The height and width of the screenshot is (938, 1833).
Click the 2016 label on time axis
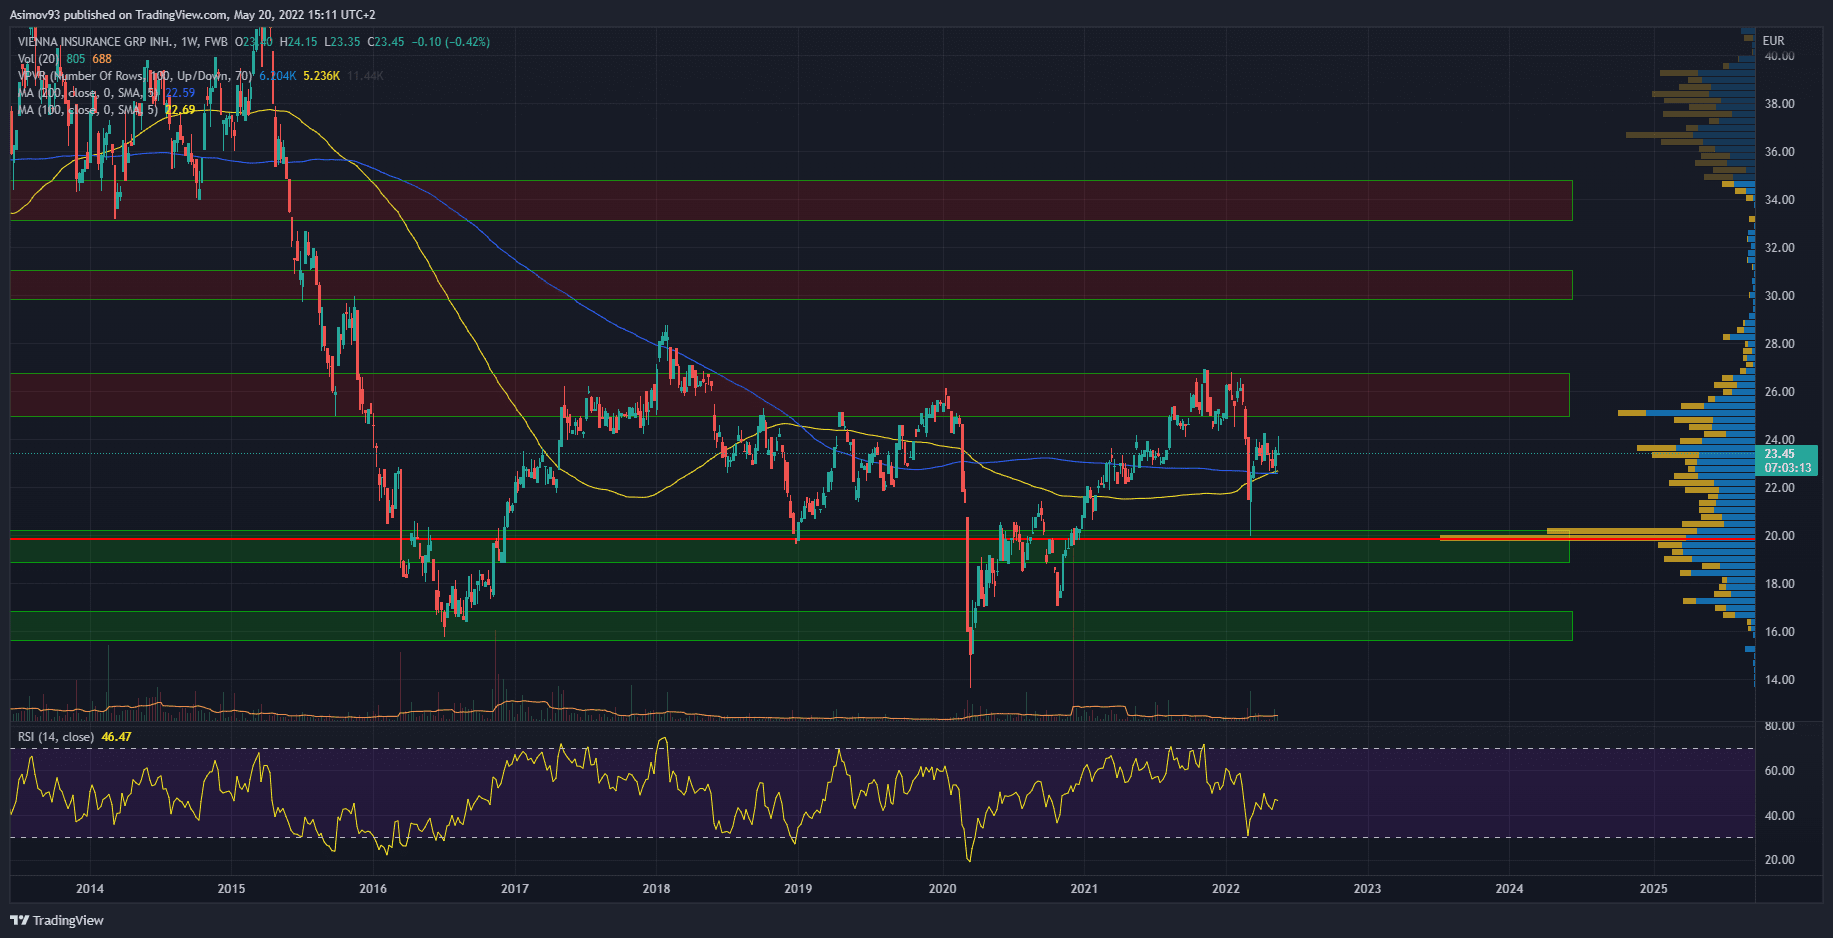click(x=373, y=889)
